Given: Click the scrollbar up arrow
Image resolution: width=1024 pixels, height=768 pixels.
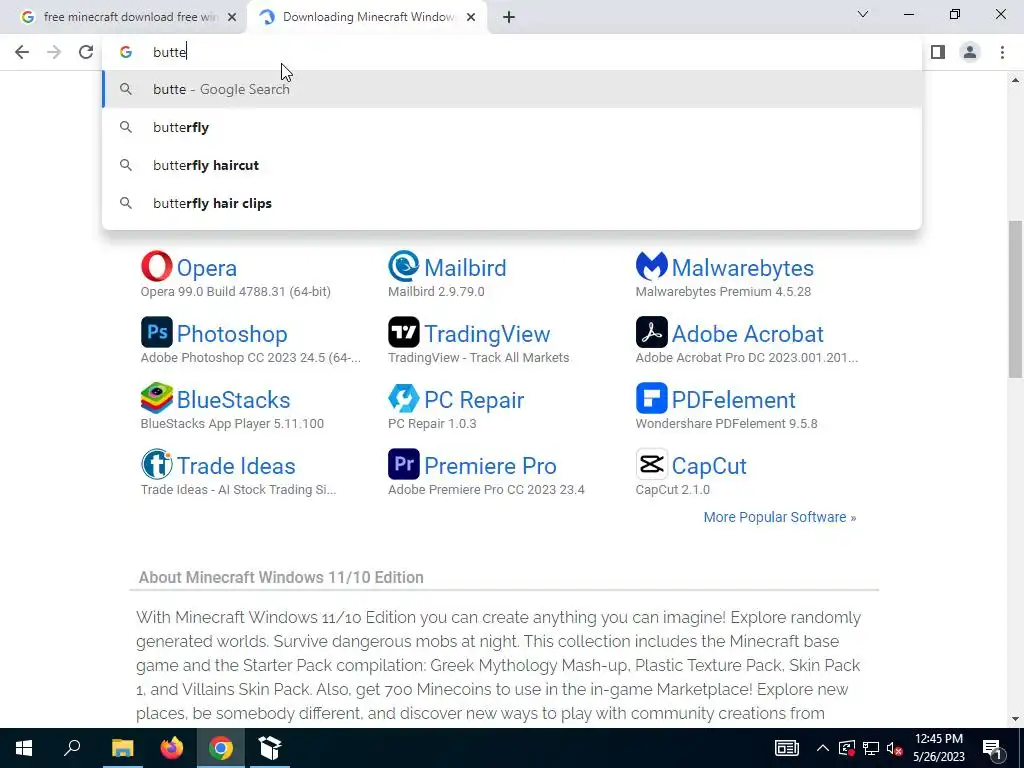Looking at the screenshot, I should coord(1015,80).
